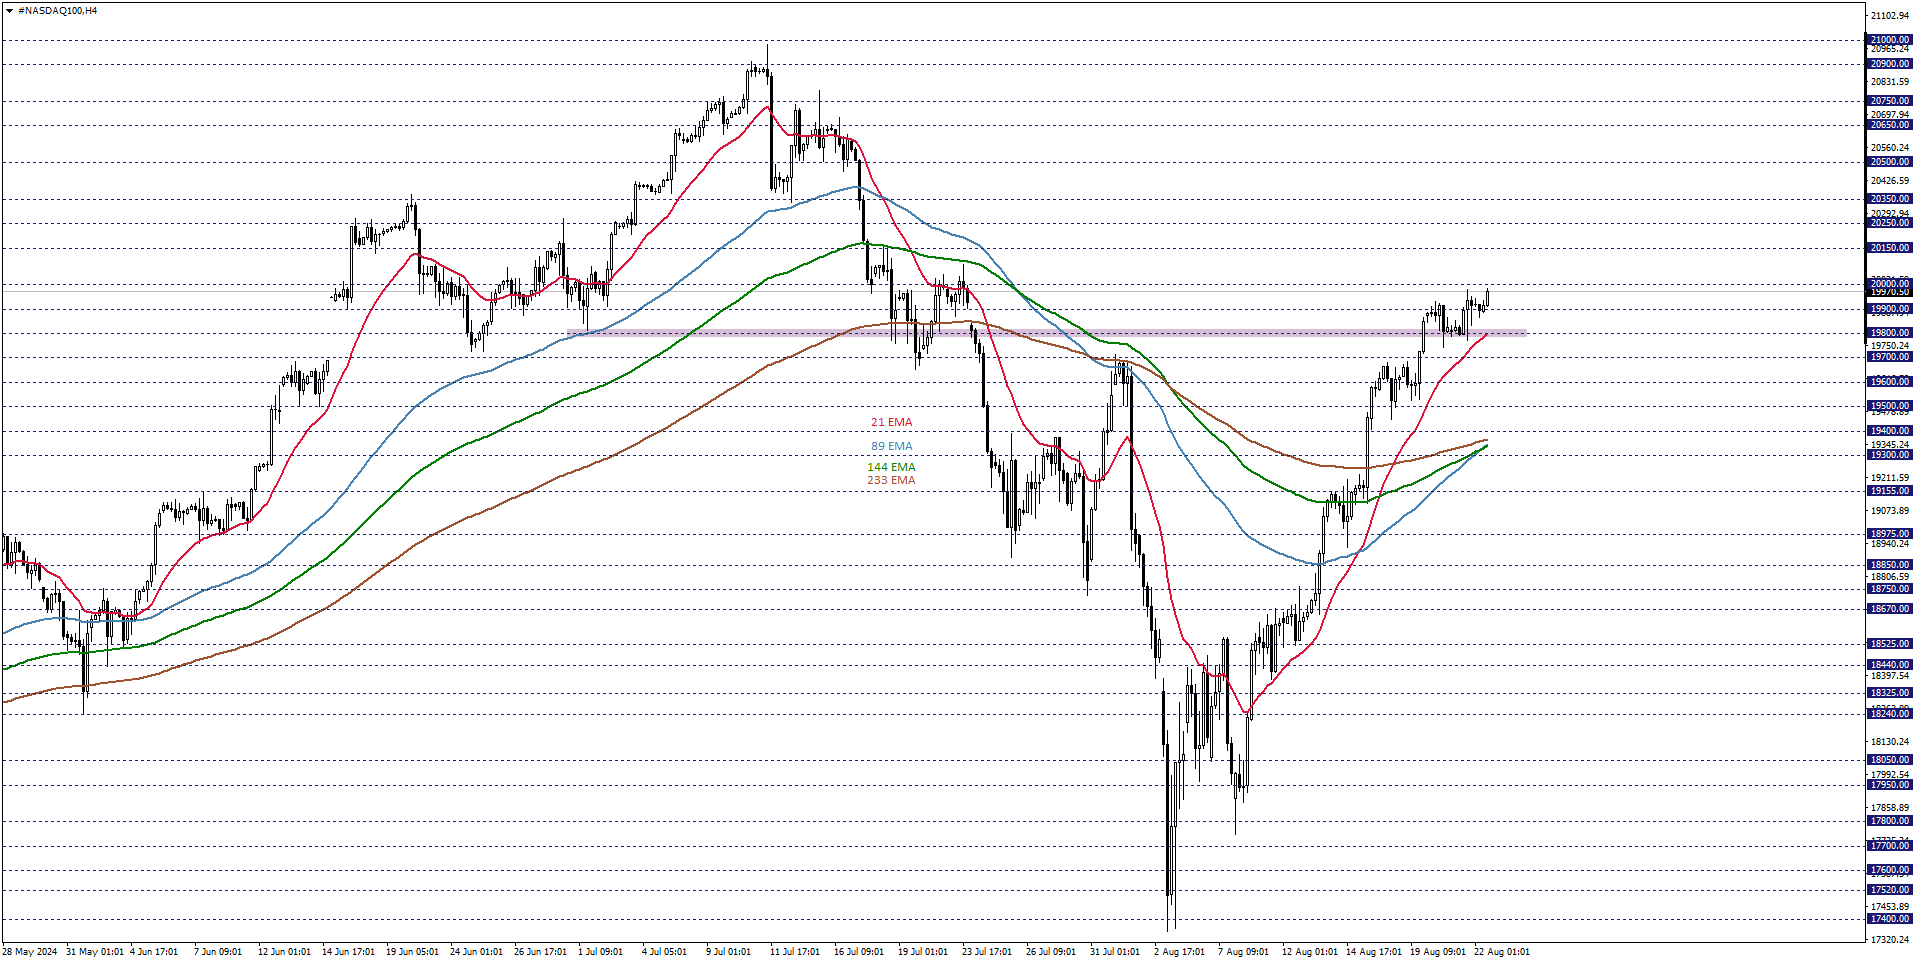Click the 26 Jun 17:01 time label

(x=540, y=952)
